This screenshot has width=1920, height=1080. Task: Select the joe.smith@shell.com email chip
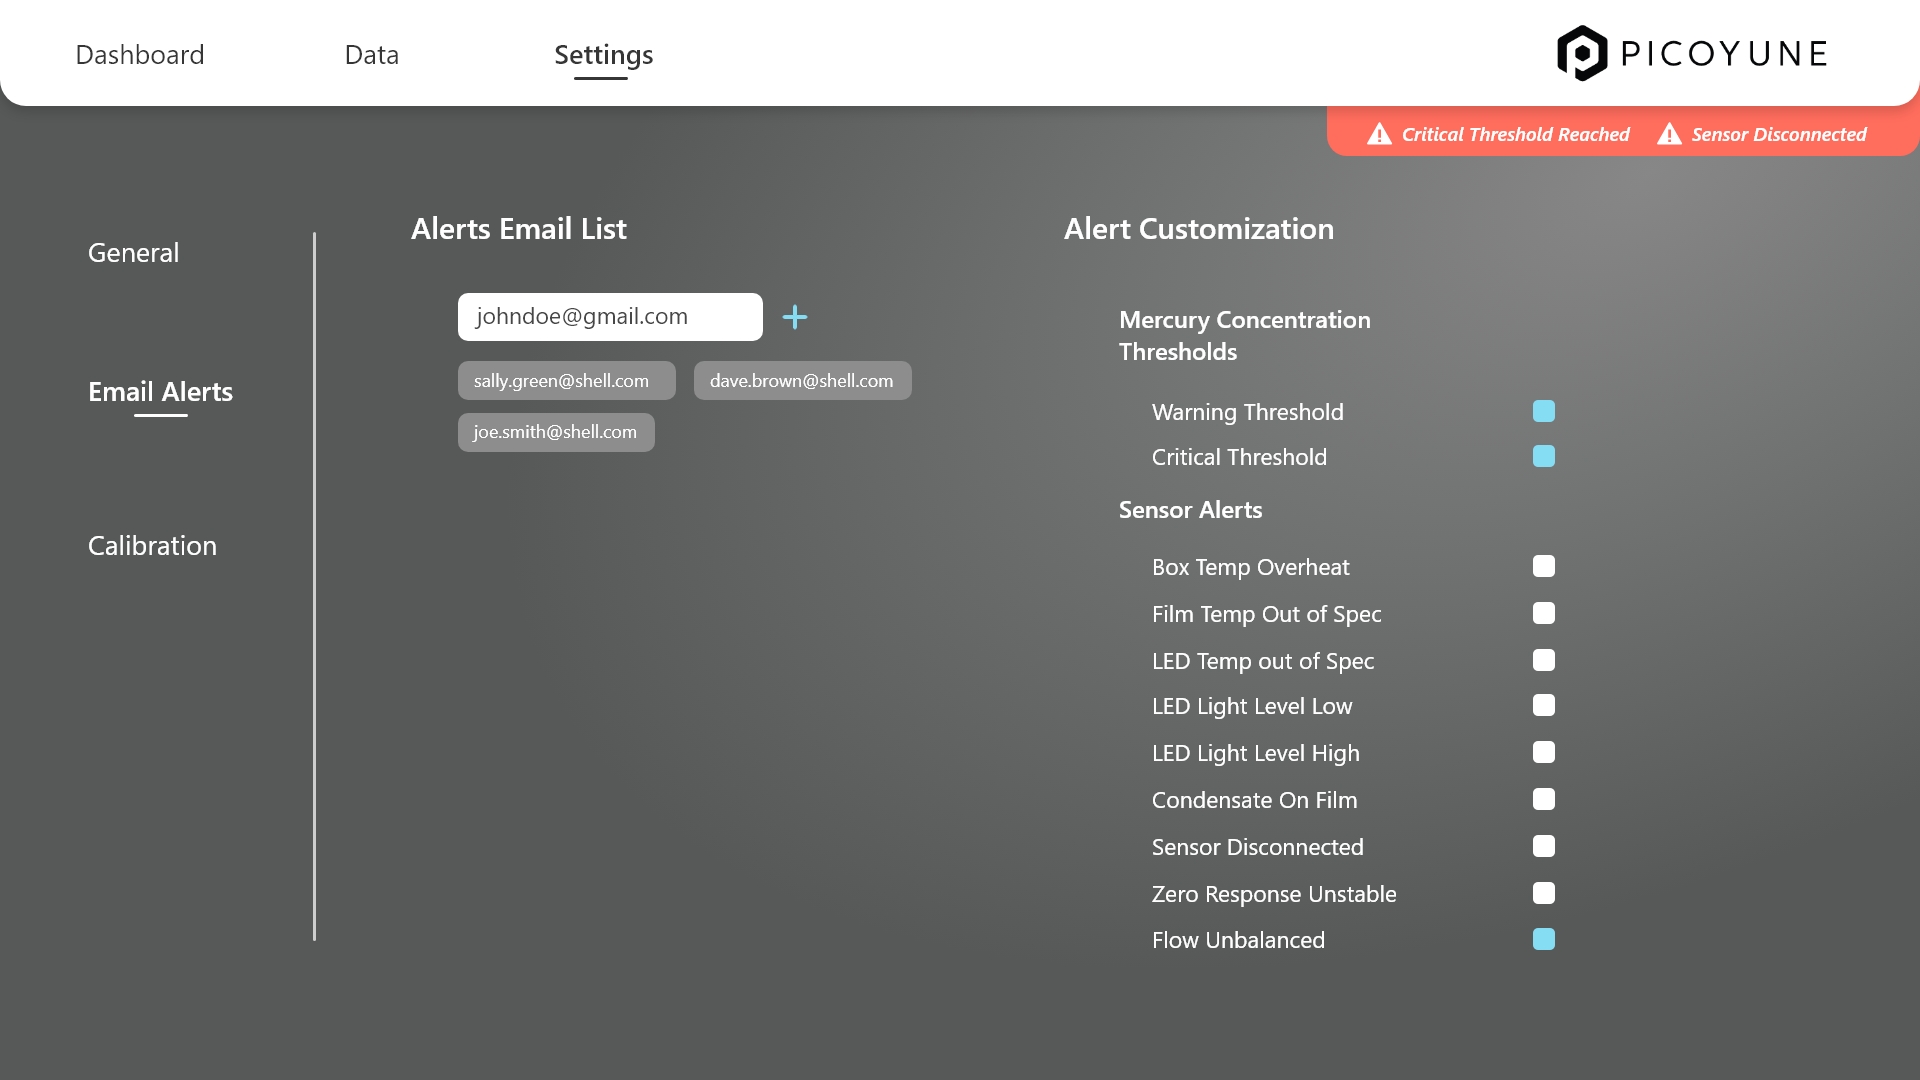click(x=556, y=432)
